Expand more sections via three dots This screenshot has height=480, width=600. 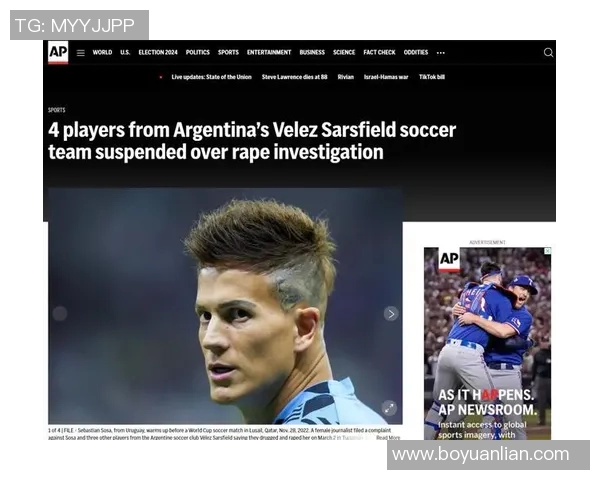click(x=440, y=53)
